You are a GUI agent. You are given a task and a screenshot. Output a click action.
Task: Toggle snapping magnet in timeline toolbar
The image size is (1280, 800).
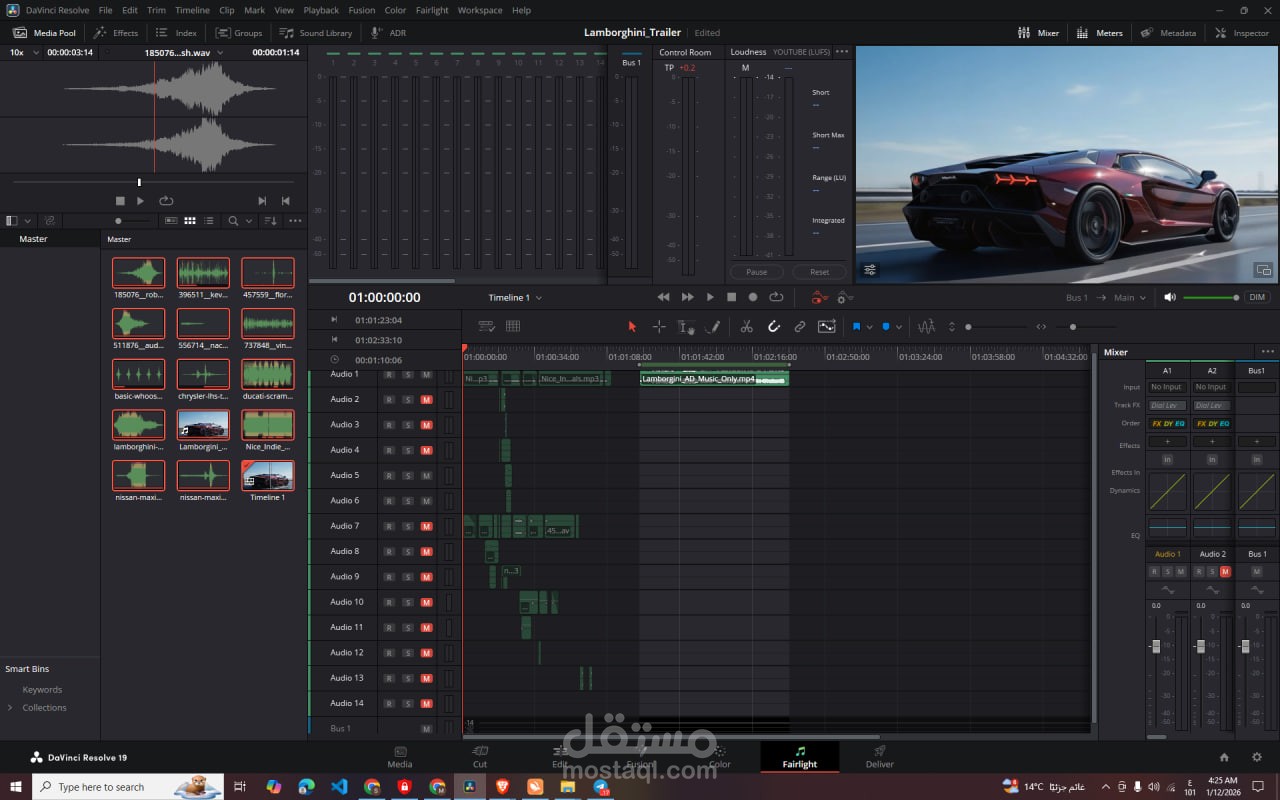tap(773, 327)
